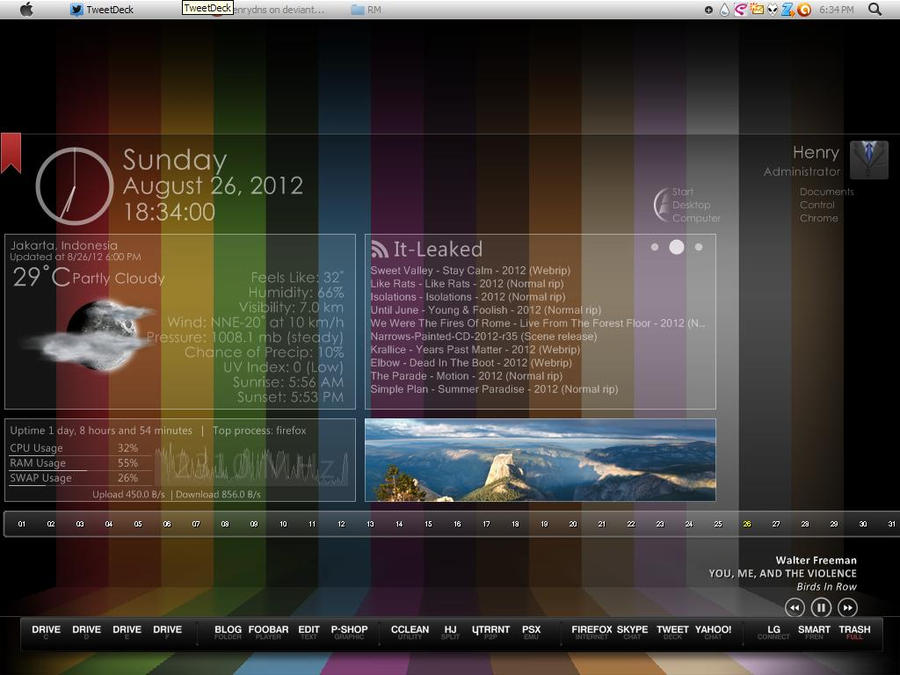Click the moon-and-cloud weather icon

coord(91,335)
